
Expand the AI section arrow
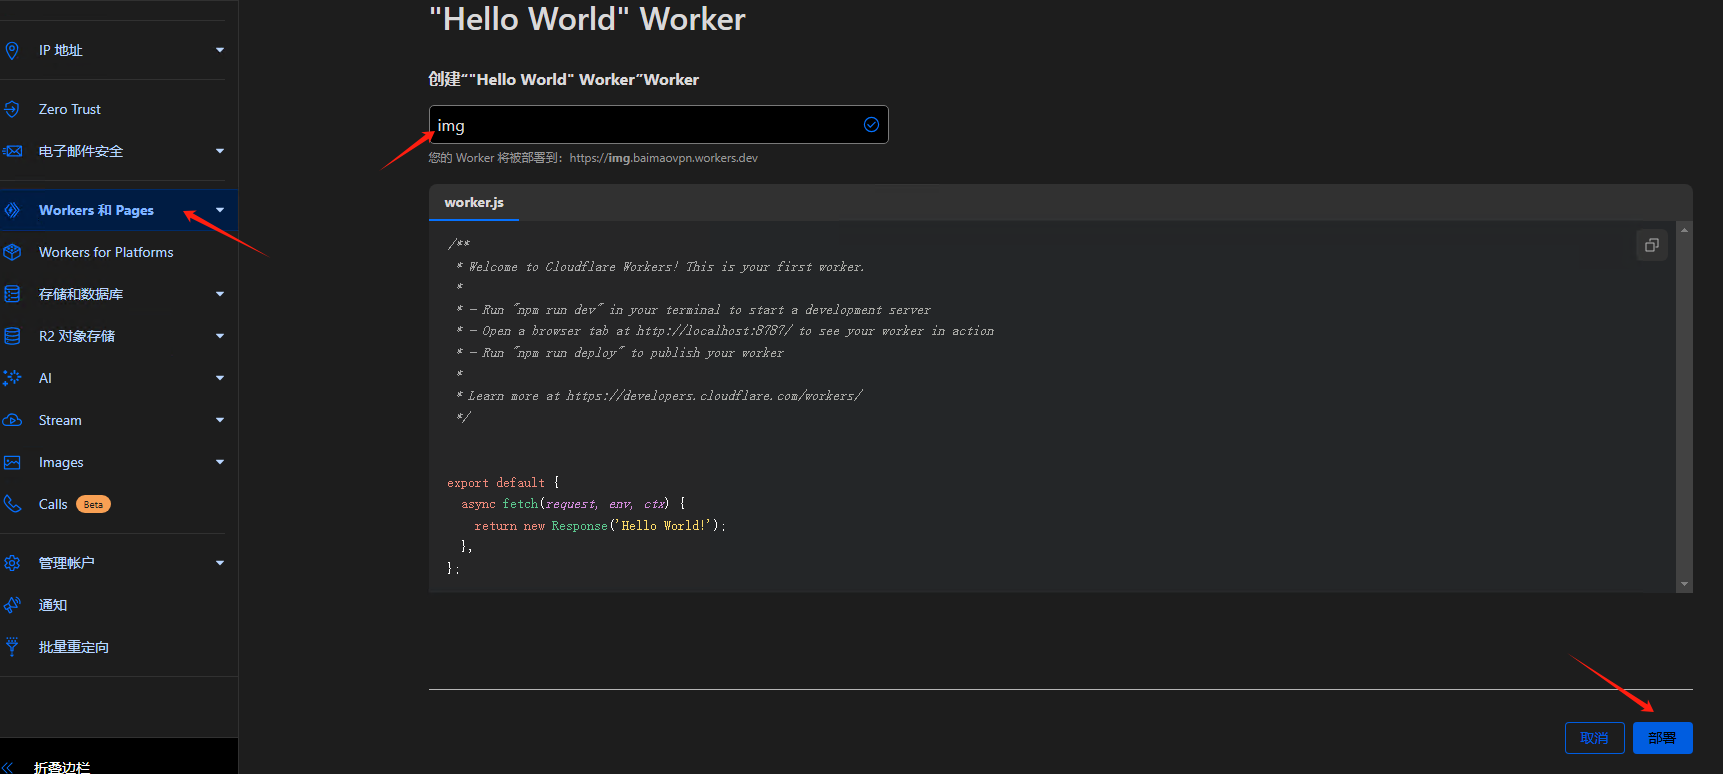pyautogui.click(x=220, y=378)
